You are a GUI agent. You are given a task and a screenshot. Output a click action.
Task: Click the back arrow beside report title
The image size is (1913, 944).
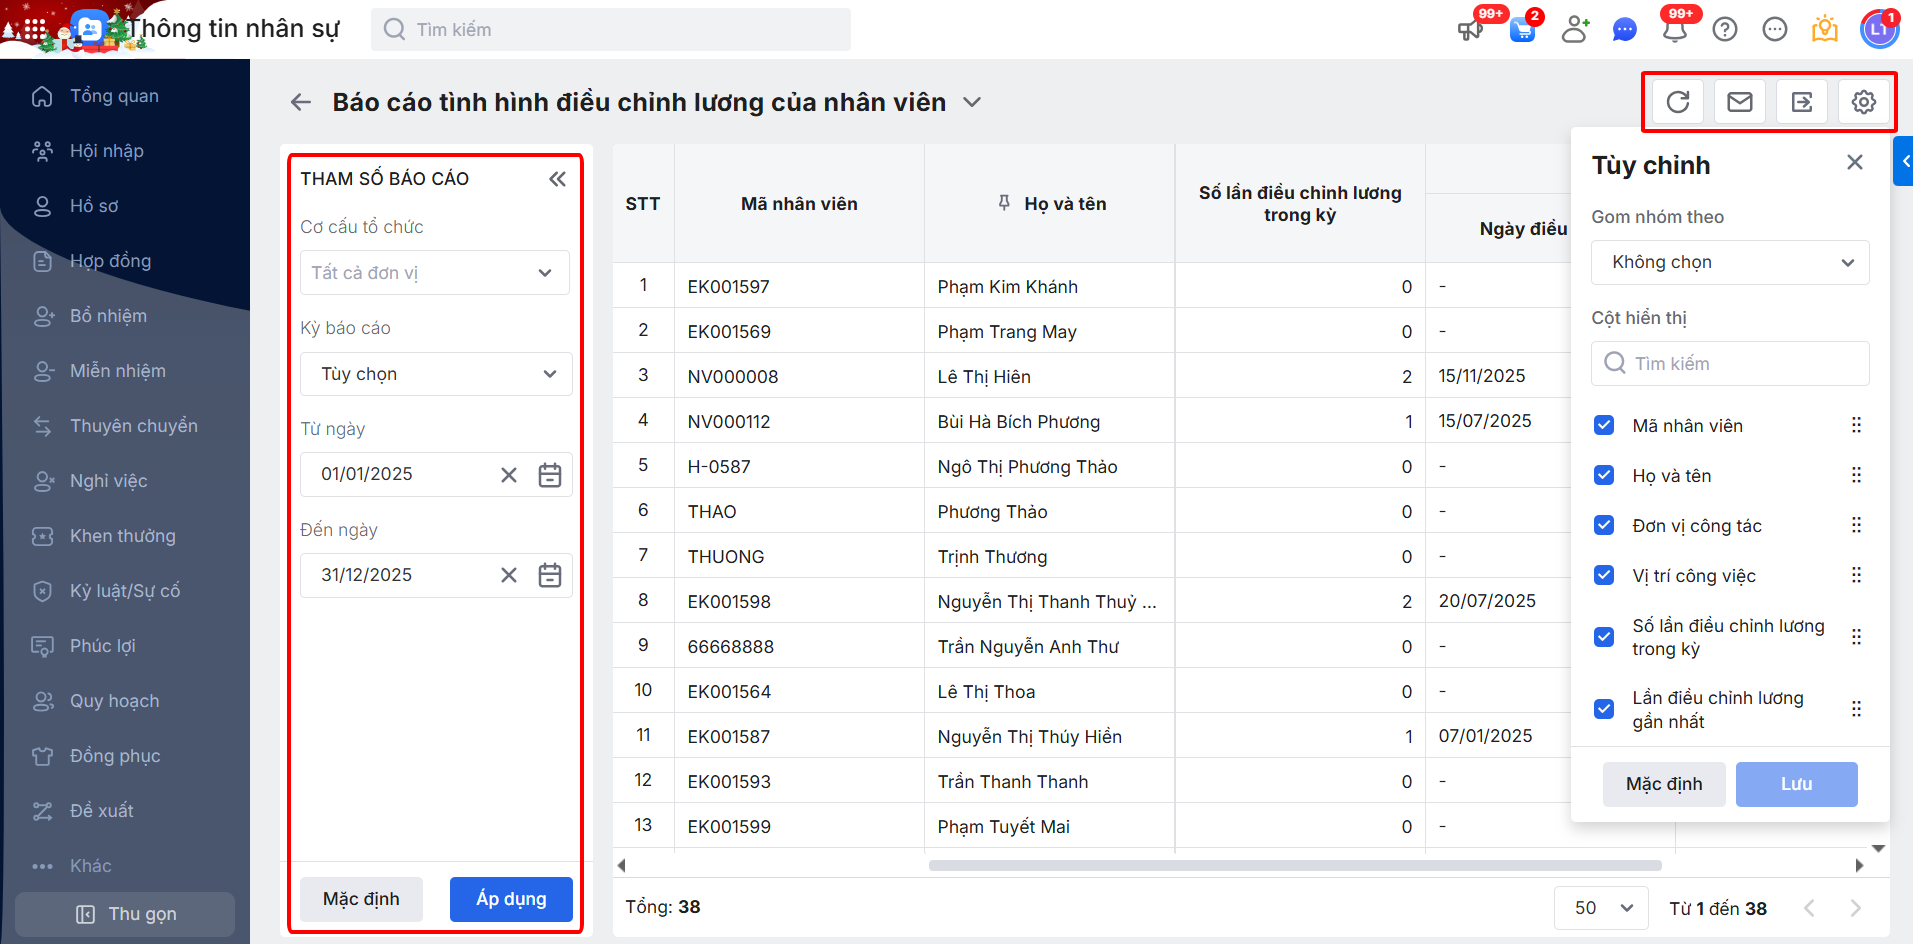click(x=300, y=102)
